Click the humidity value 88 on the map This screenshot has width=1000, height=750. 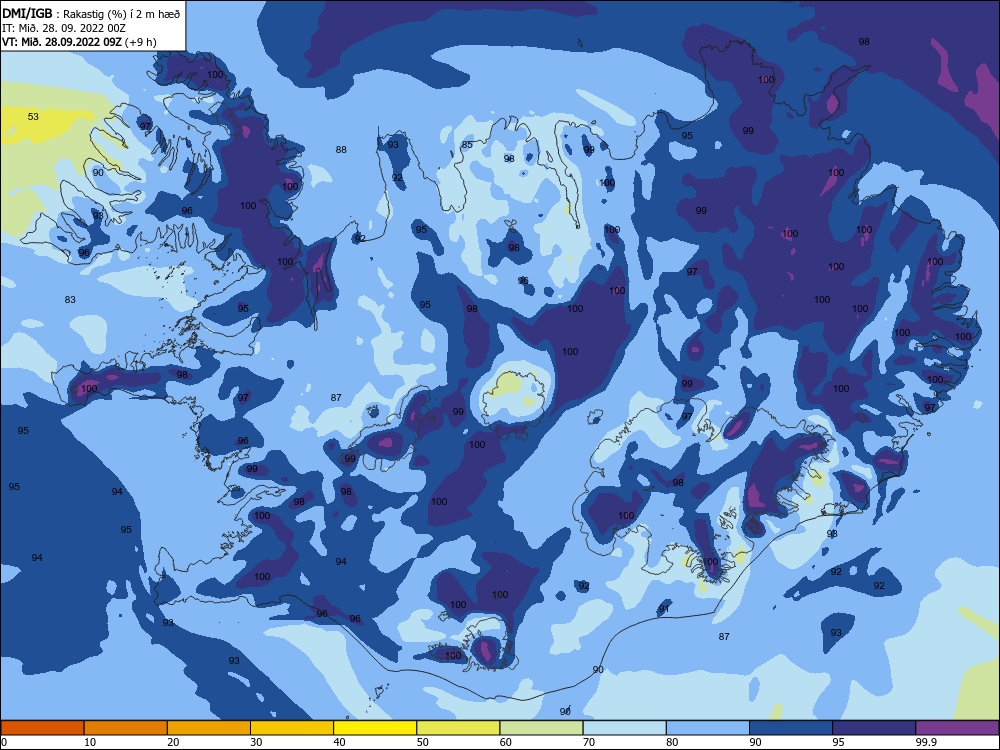tap(341, 150)
